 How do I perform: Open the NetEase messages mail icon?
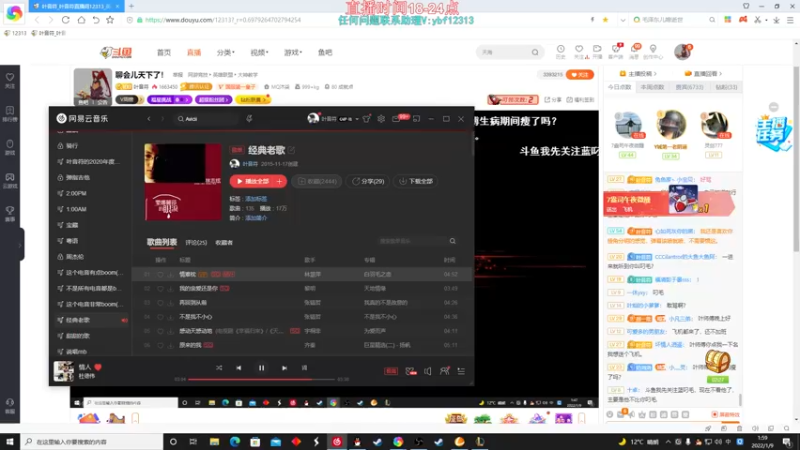tap(396, 118)
